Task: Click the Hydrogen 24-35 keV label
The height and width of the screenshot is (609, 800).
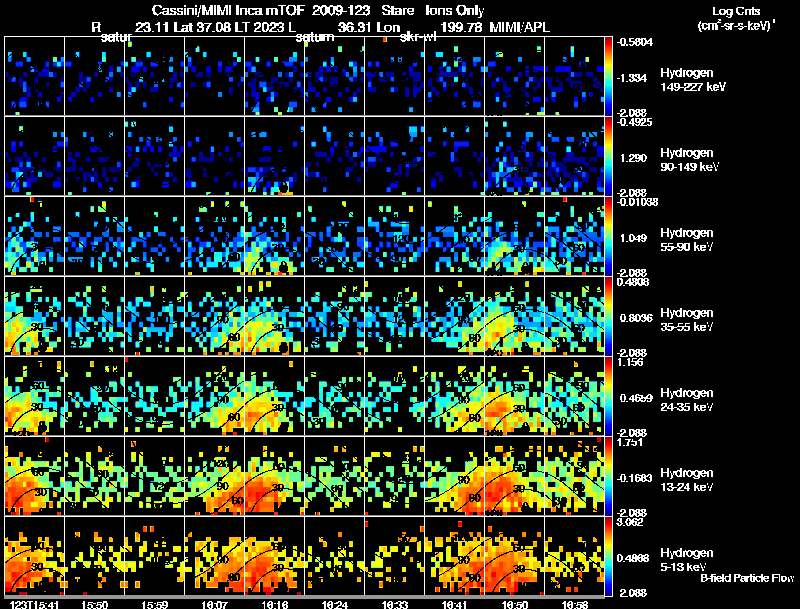Action: pyautogui.click(x=687, y=400)
